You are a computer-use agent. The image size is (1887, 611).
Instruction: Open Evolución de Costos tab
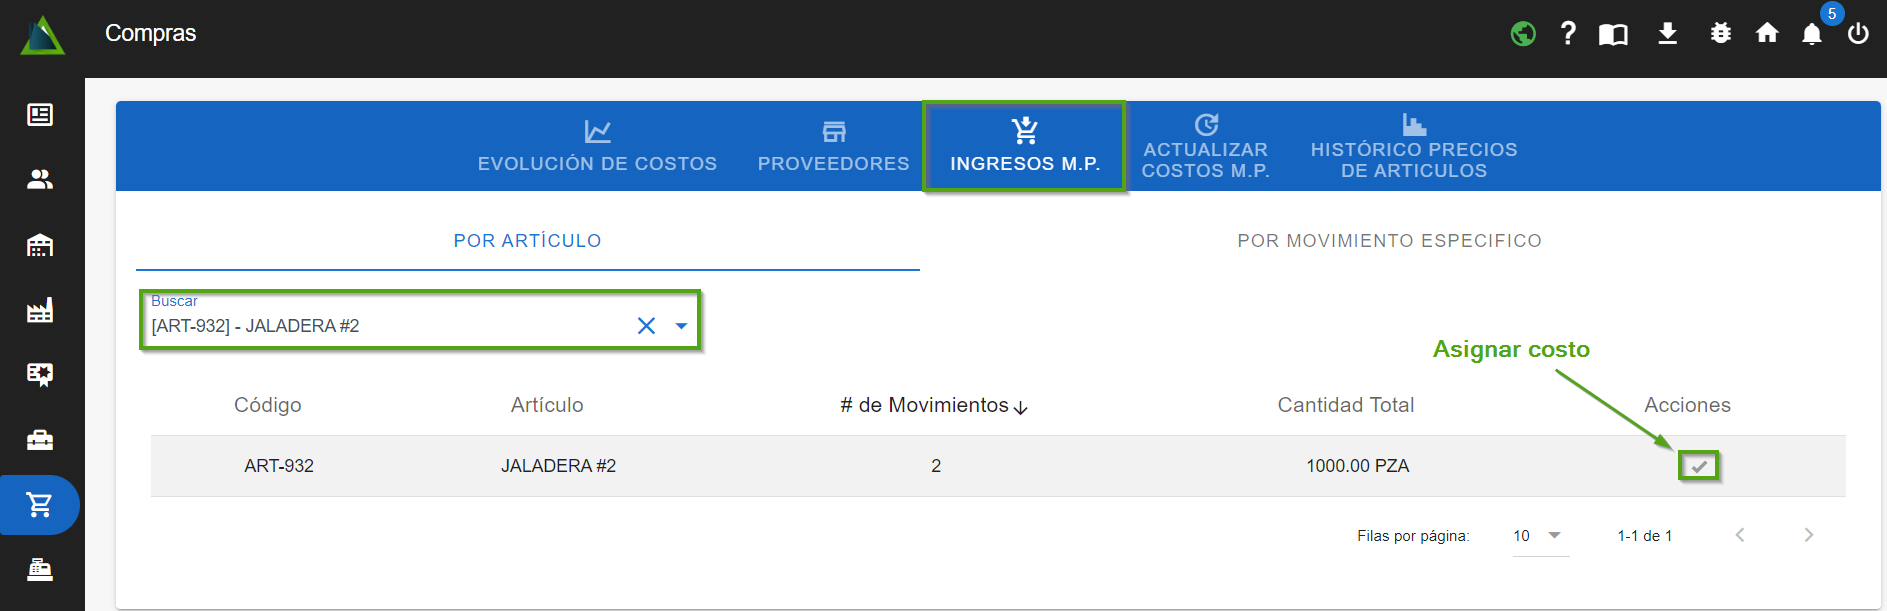pyautogui.click(x=597, y=146)
